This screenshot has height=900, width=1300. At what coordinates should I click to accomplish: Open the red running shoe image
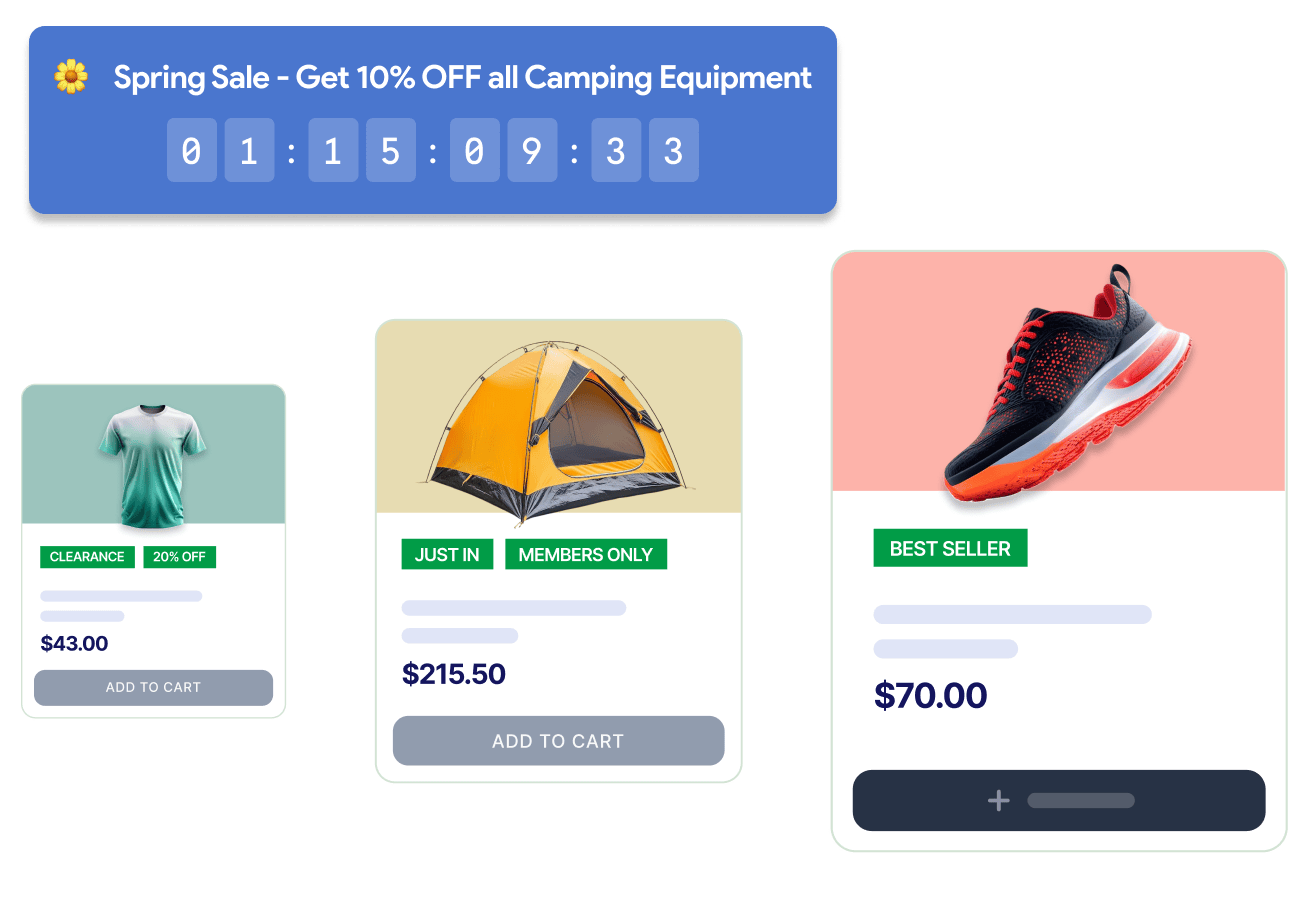click(1059, 372)
